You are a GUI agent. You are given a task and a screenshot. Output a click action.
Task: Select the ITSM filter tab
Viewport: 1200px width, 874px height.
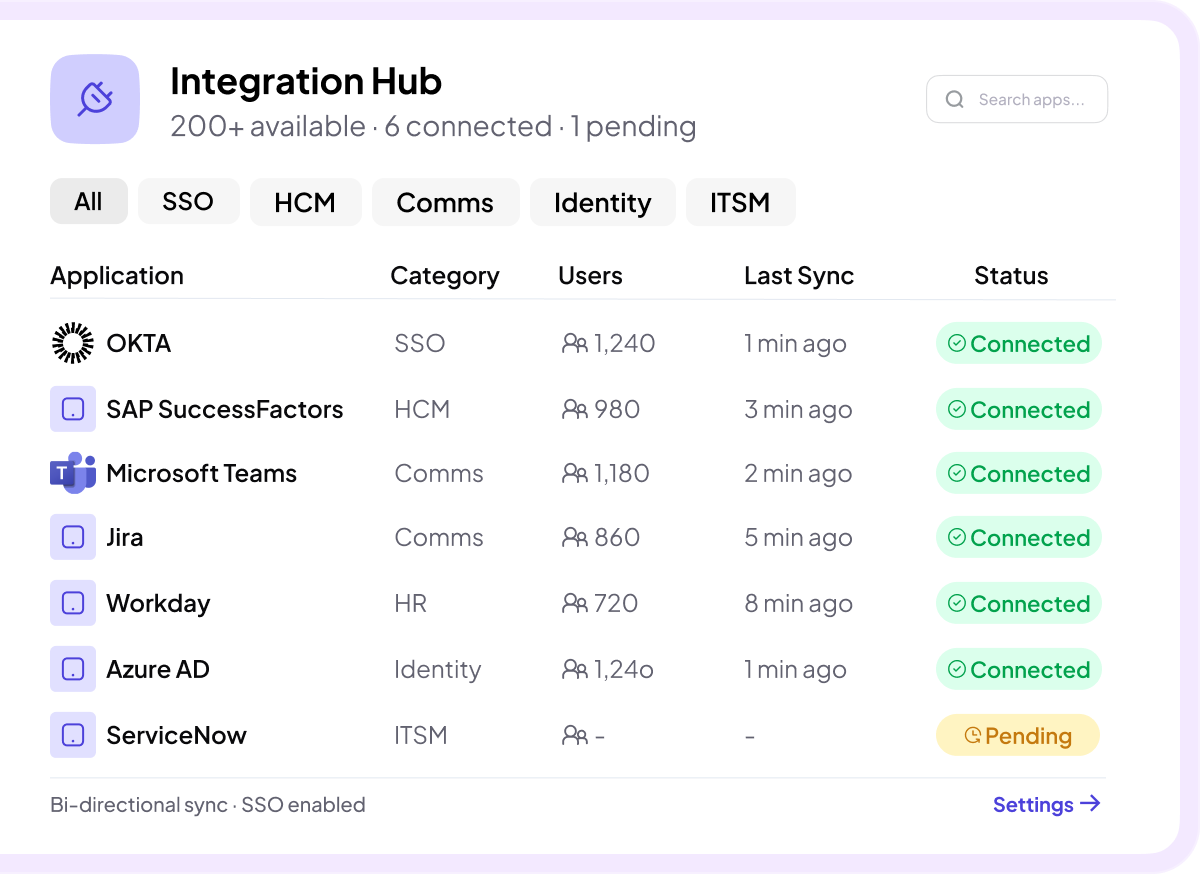[740, 202]
